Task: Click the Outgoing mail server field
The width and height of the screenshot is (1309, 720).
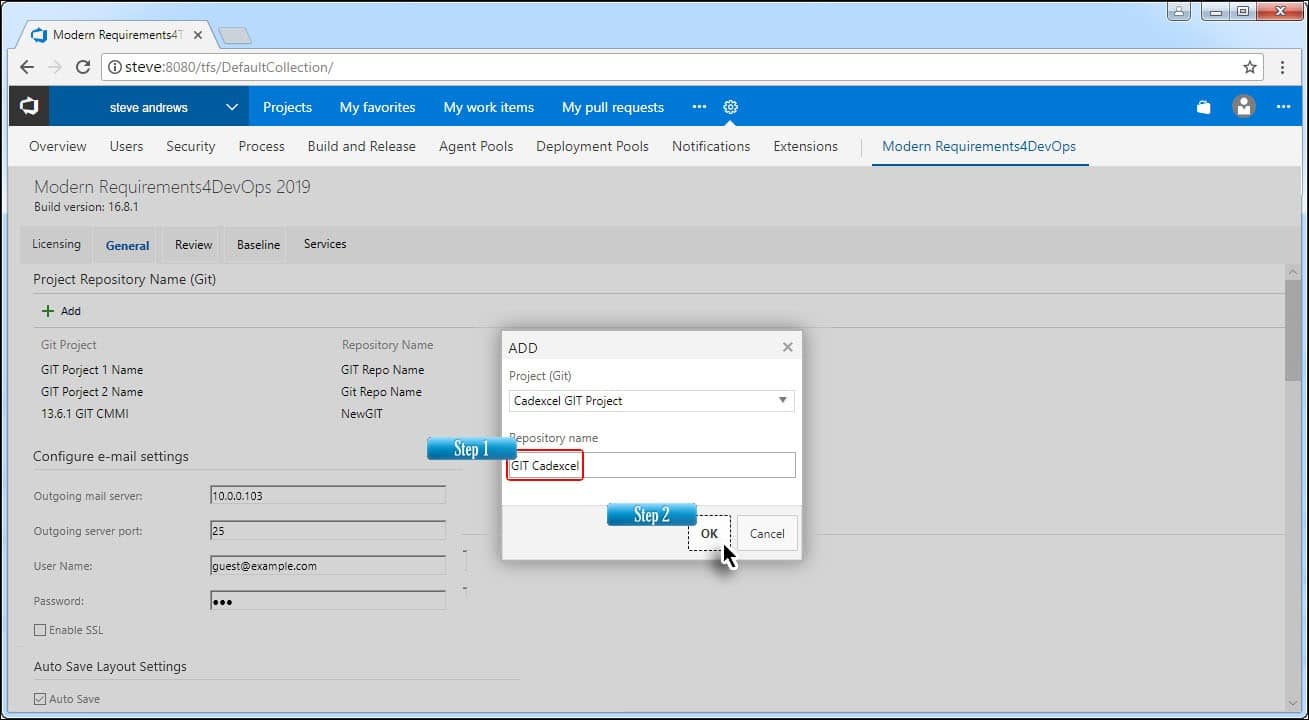Action: (328, 495)
